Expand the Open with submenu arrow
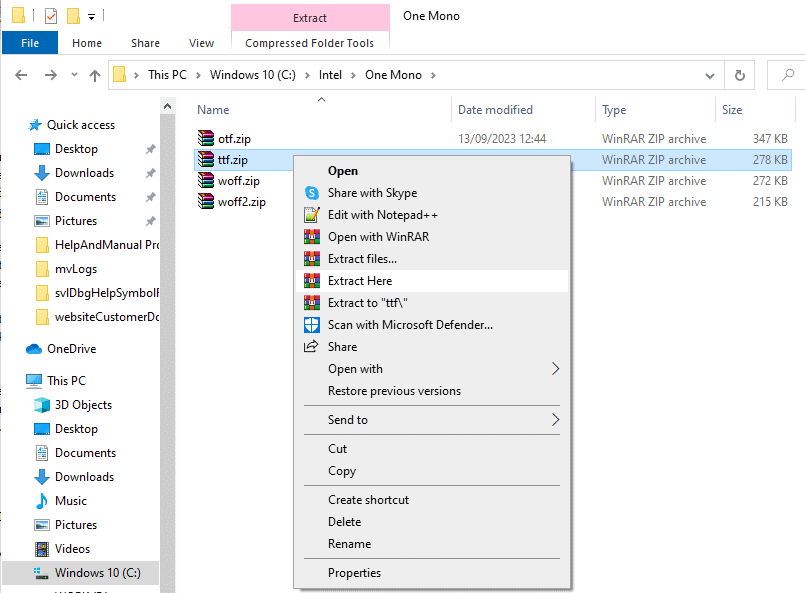The height and width of the screenshot is (593, 806). tap(555, 369)
